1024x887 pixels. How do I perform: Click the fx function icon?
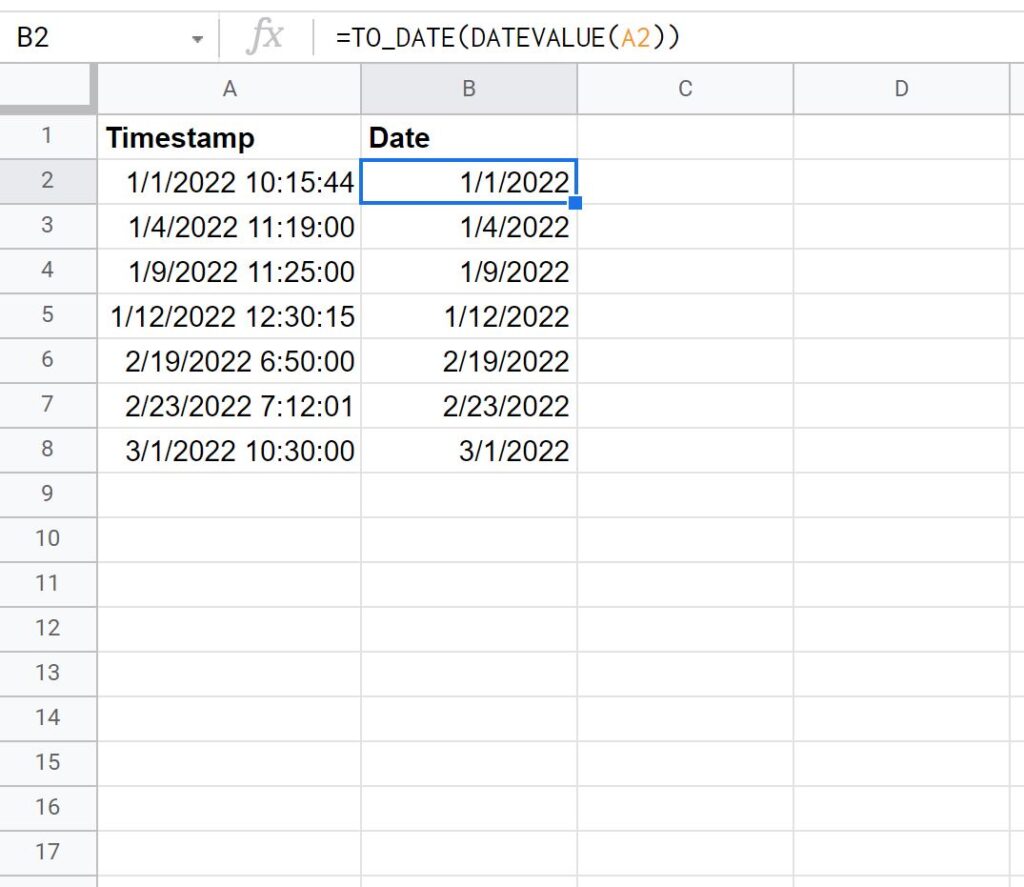click(x=265, y=38)
